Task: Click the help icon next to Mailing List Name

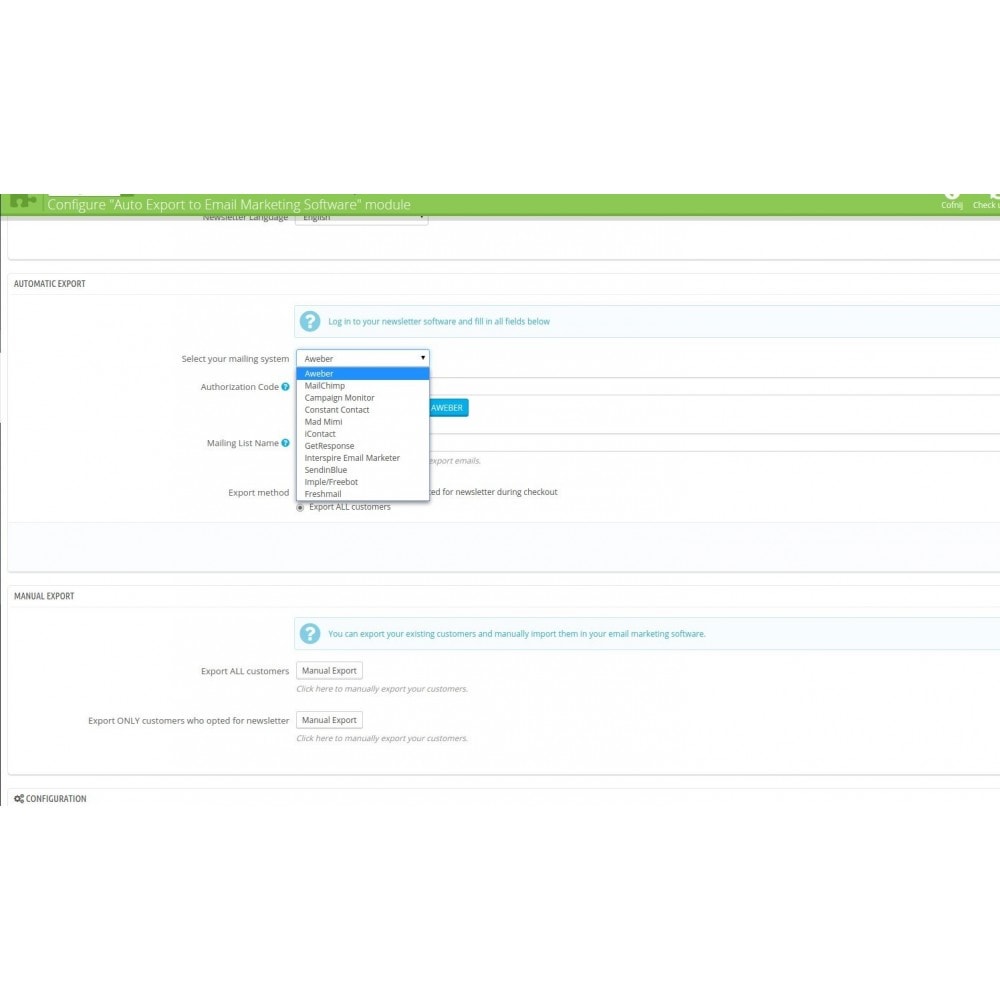Action: coord(285,443)
